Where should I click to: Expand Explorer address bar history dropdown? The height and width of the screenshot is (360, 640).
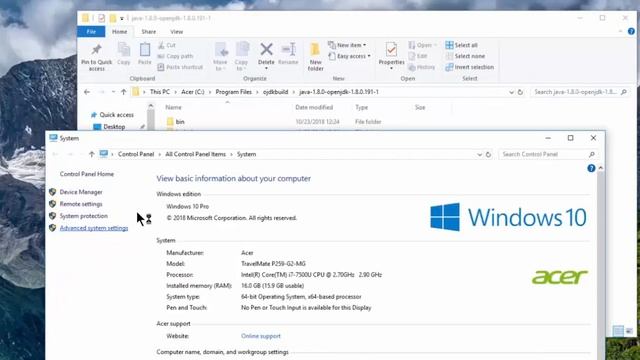(x=511, y=92)
